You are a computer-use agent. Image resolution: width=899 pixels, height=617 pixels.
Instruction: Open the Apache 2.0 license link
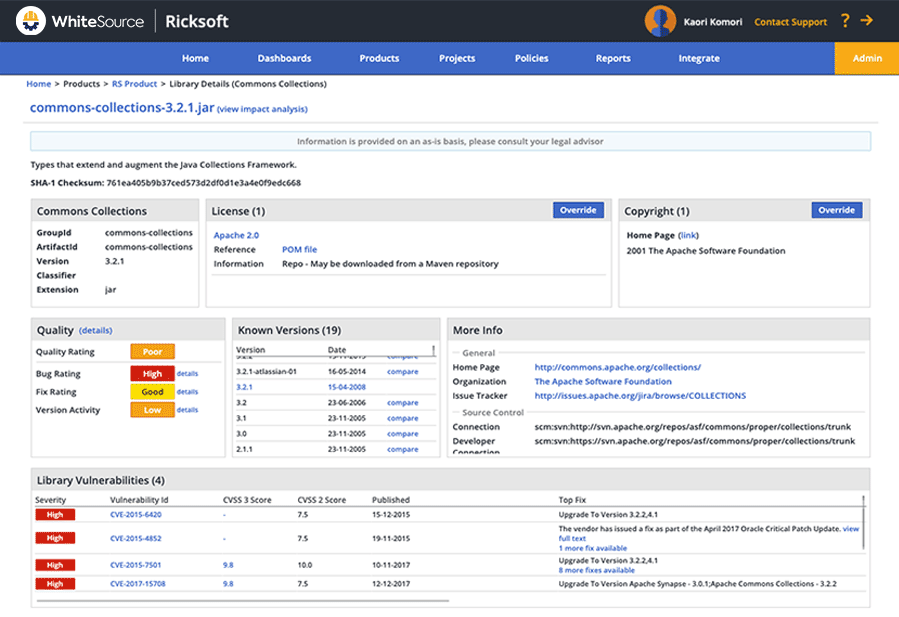tap(236, 235)
